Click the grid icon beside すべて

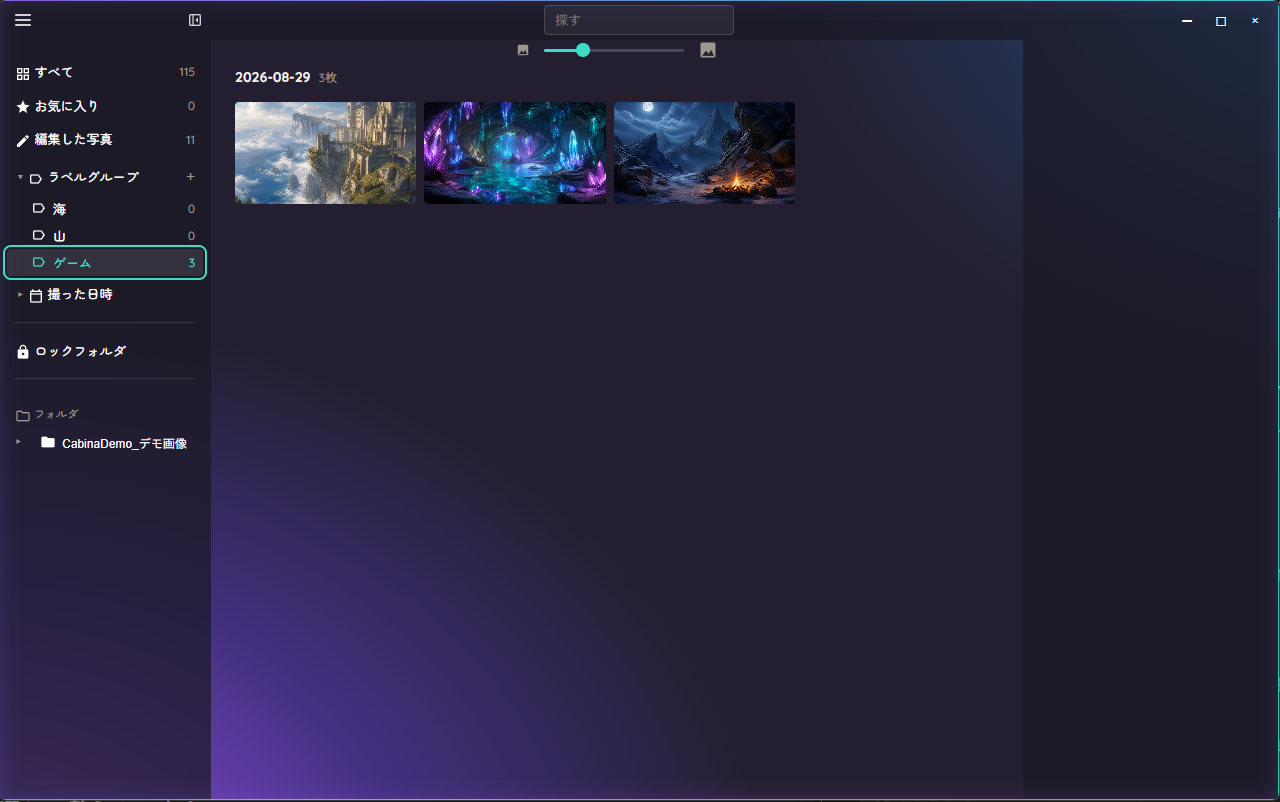[x=23, y=73]
